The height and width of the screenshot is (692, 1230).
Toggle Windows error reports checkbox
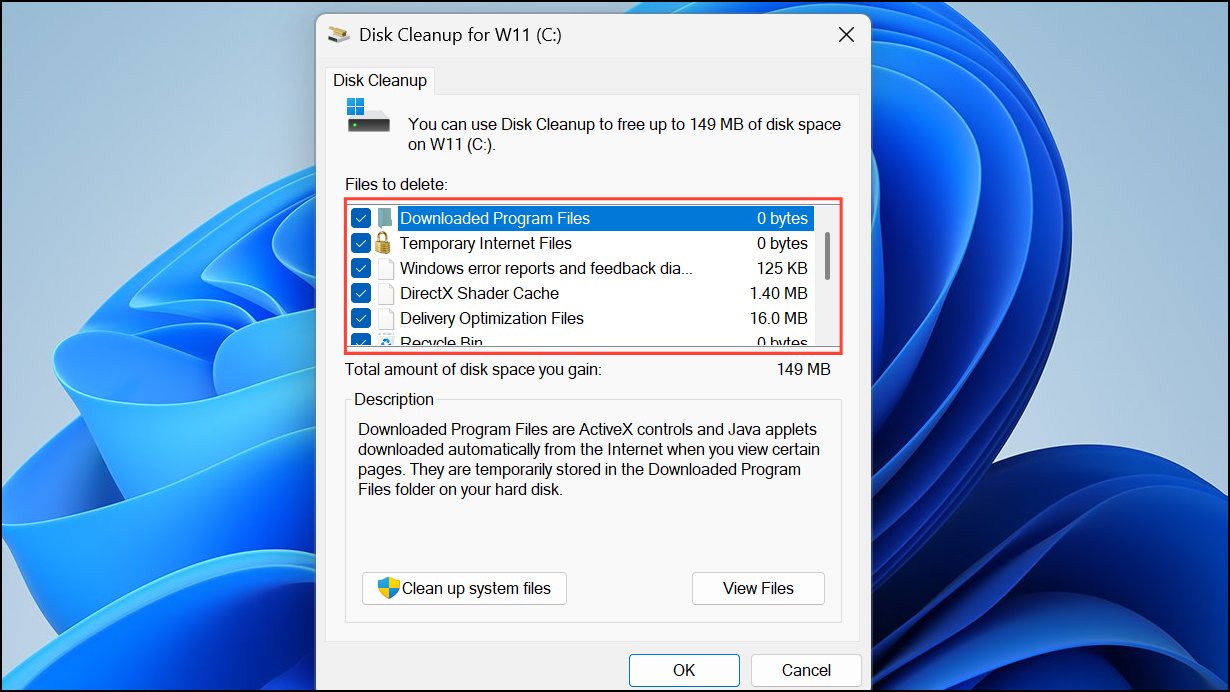pos(361,268)
